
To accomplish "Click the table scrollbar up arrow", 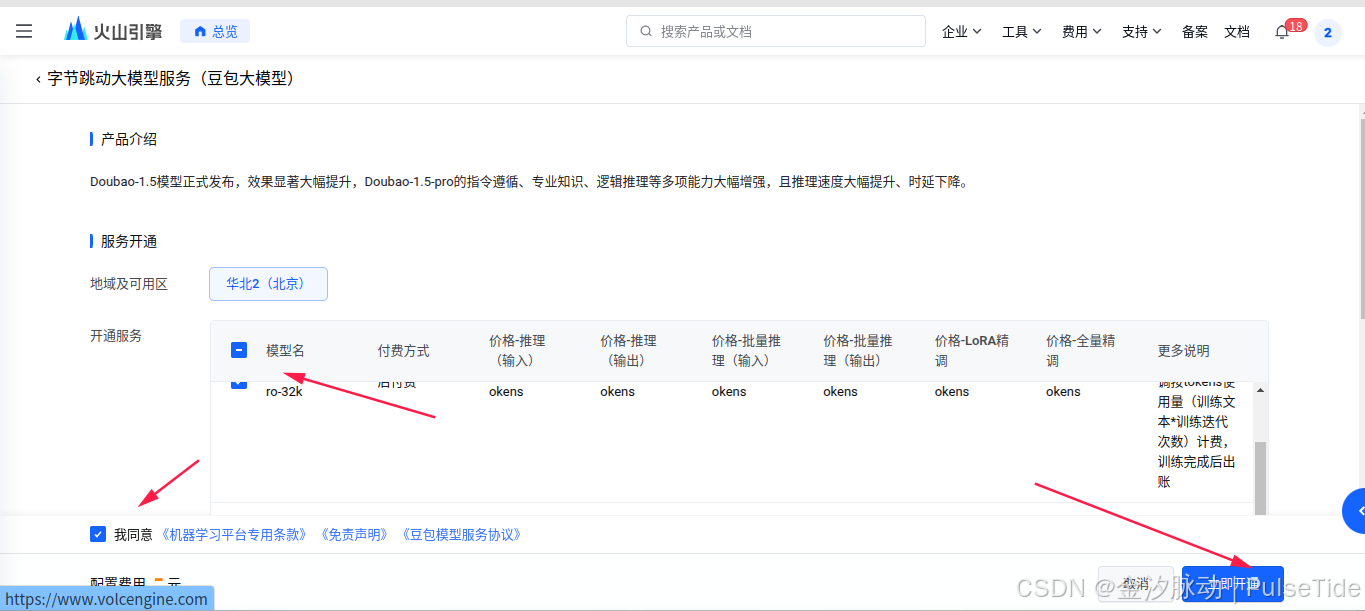I will tap(1260, 390).
